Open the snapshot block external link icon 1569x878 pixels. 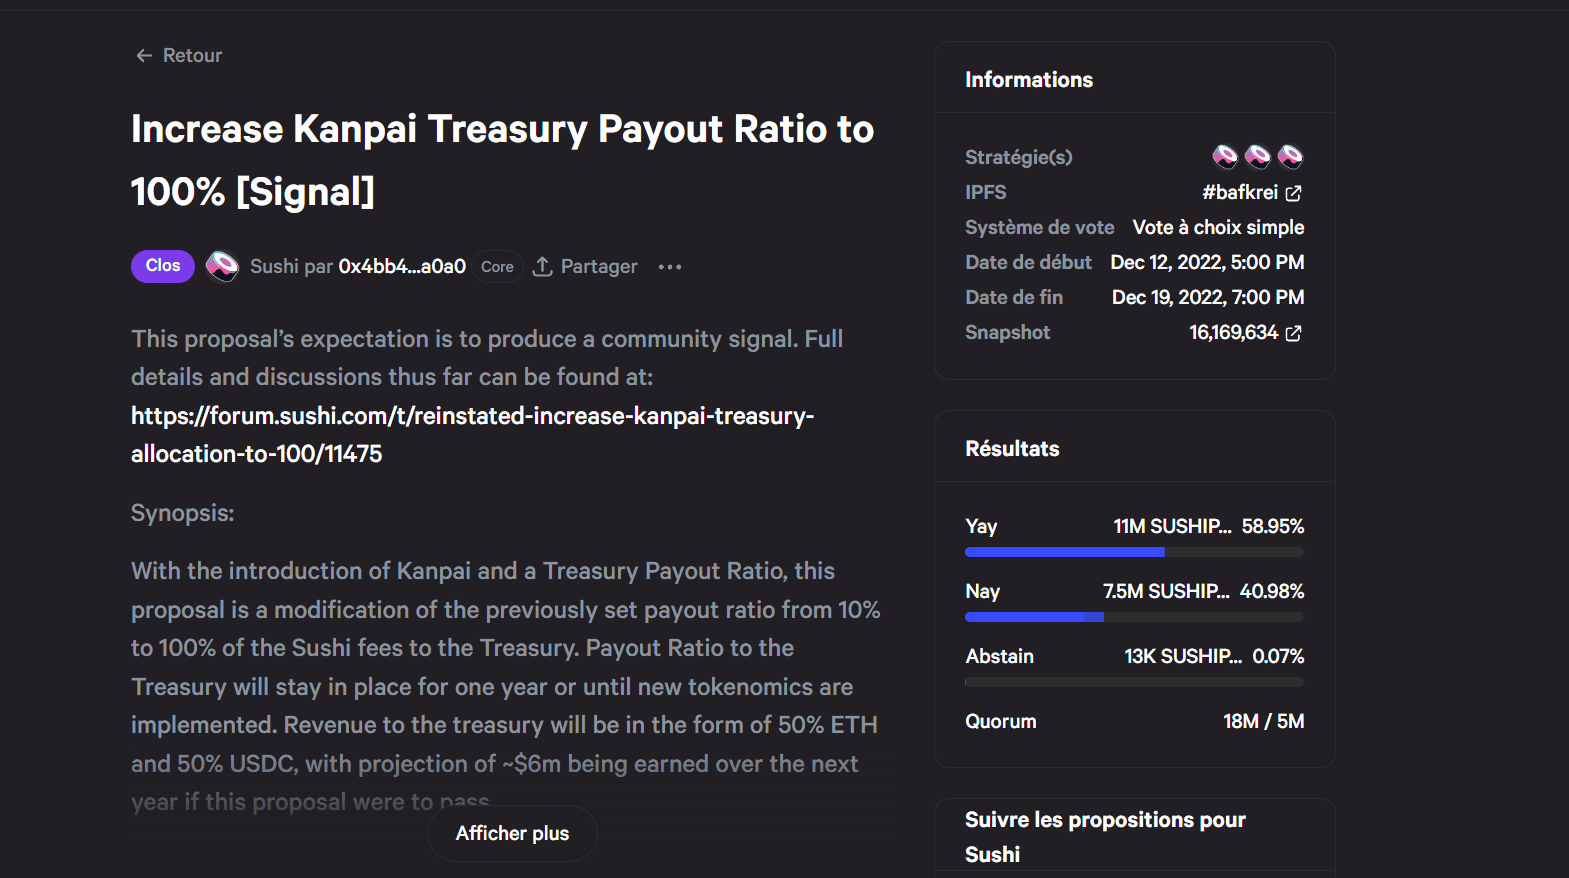(1293, 333)
